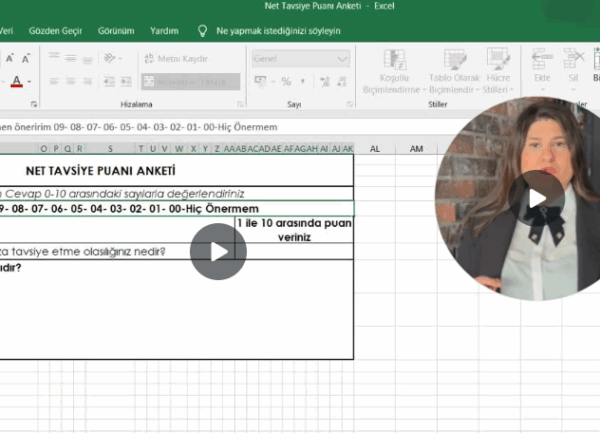Align text to the right
This screenshot has height=433, width=600.
pos(87,81)
